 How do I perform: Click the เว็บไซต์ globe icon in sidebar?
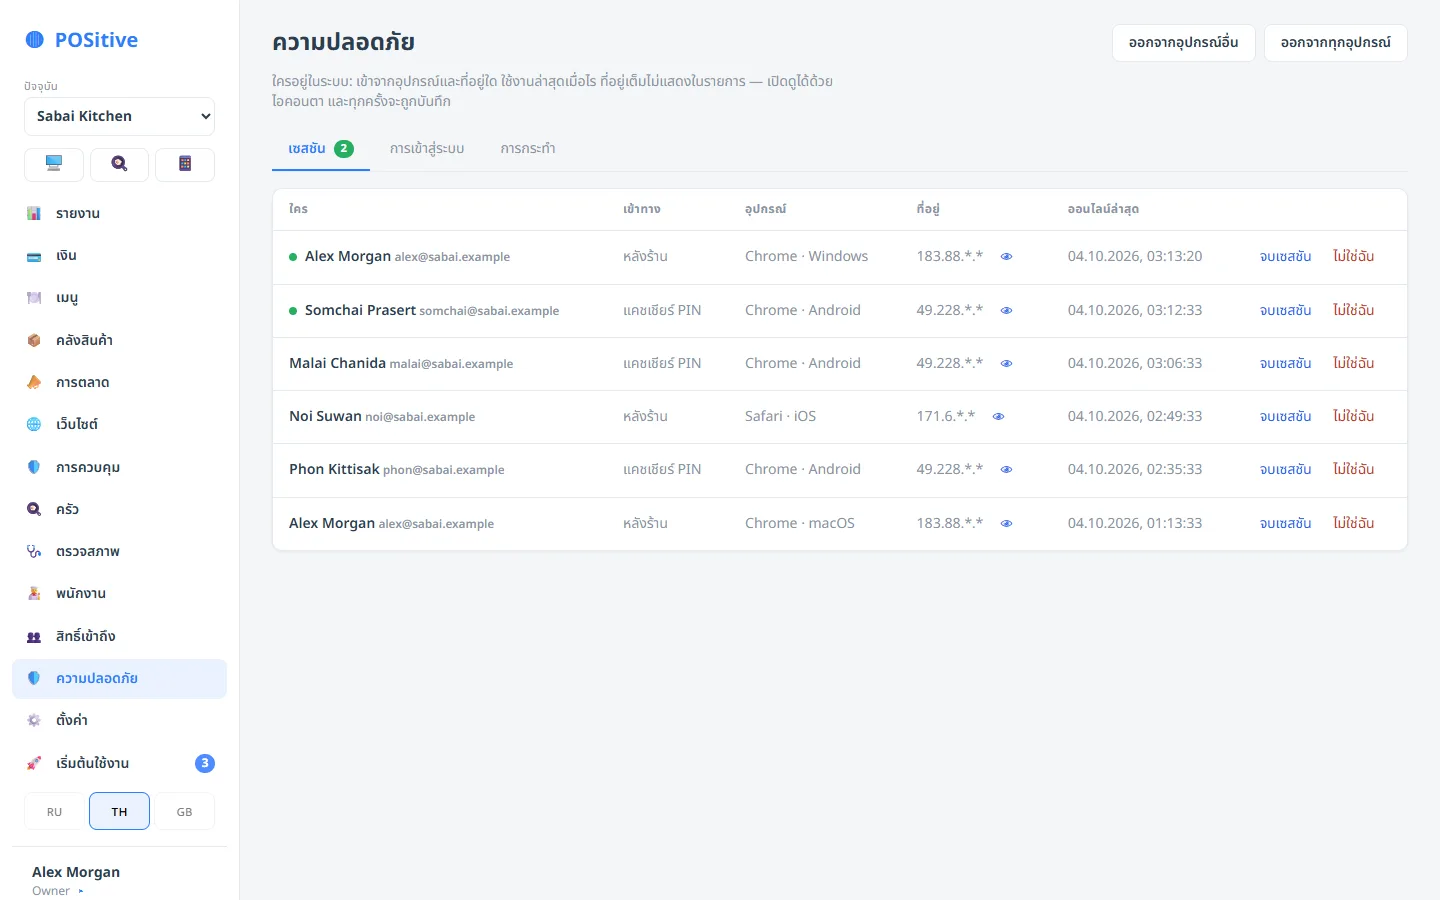(x=34, y=424)
